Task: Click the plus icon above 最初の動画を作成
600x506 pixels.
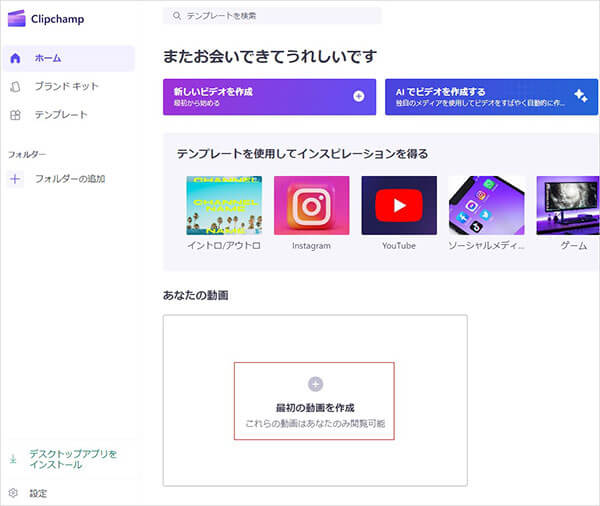Action: [x=315, y=384]
